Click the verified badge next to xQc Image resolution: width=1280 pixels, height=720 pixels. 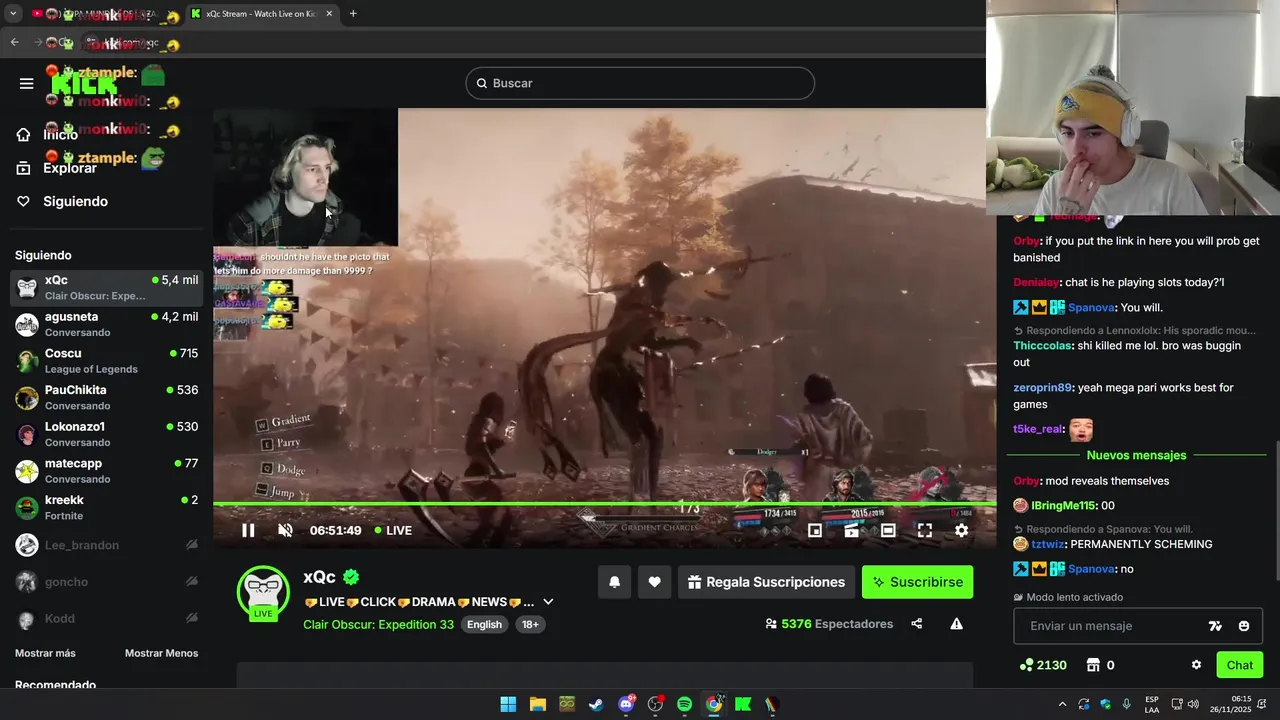[351, 577]
